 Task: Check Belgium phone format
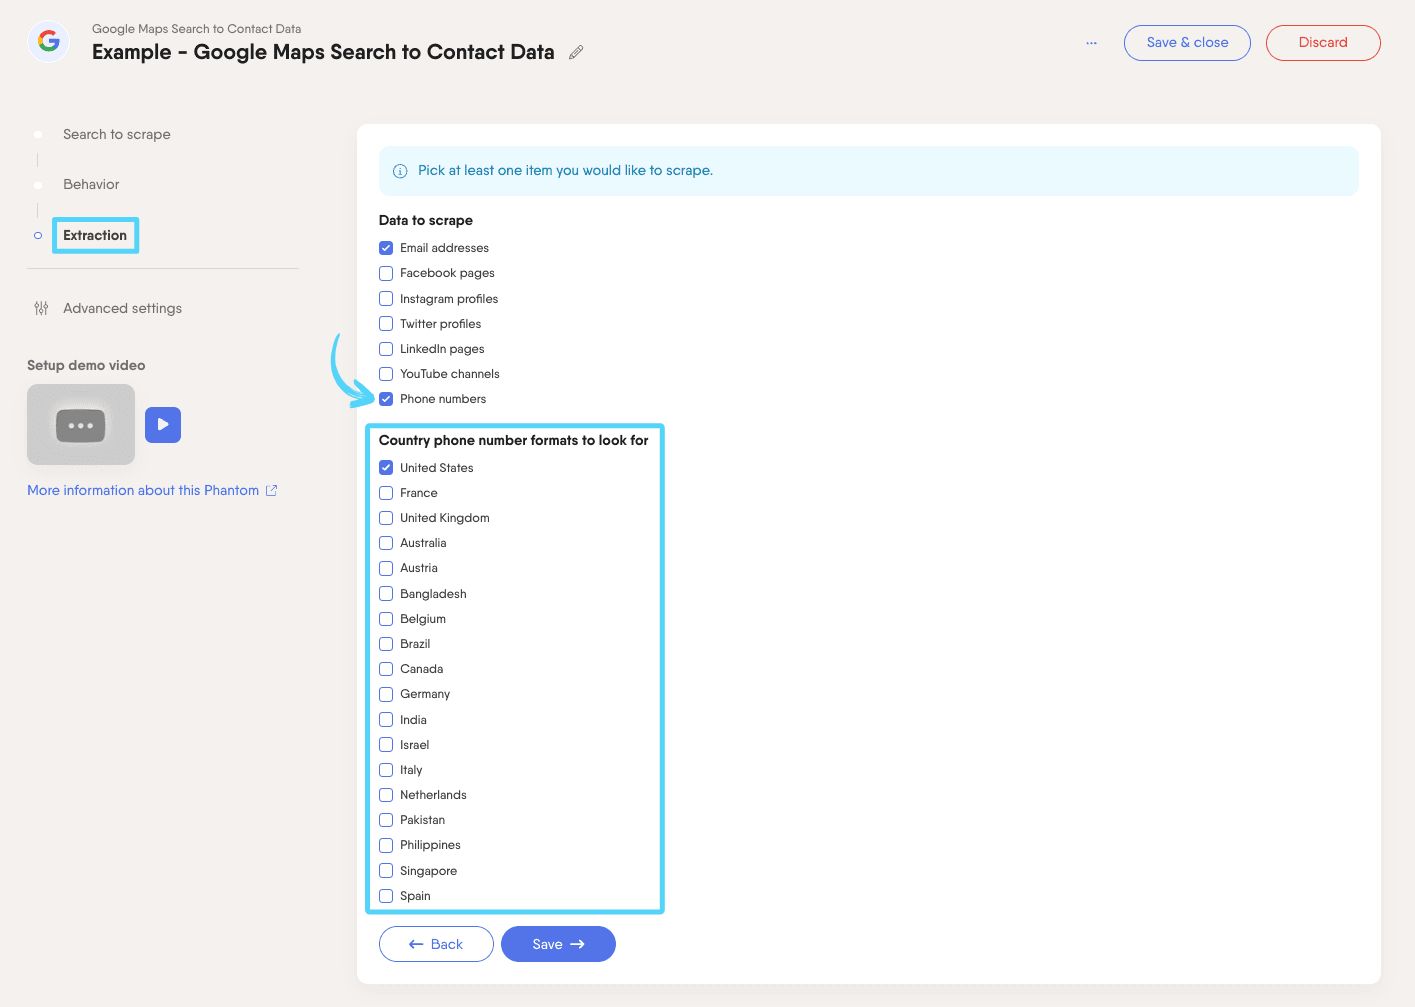[x=386, y=619]
